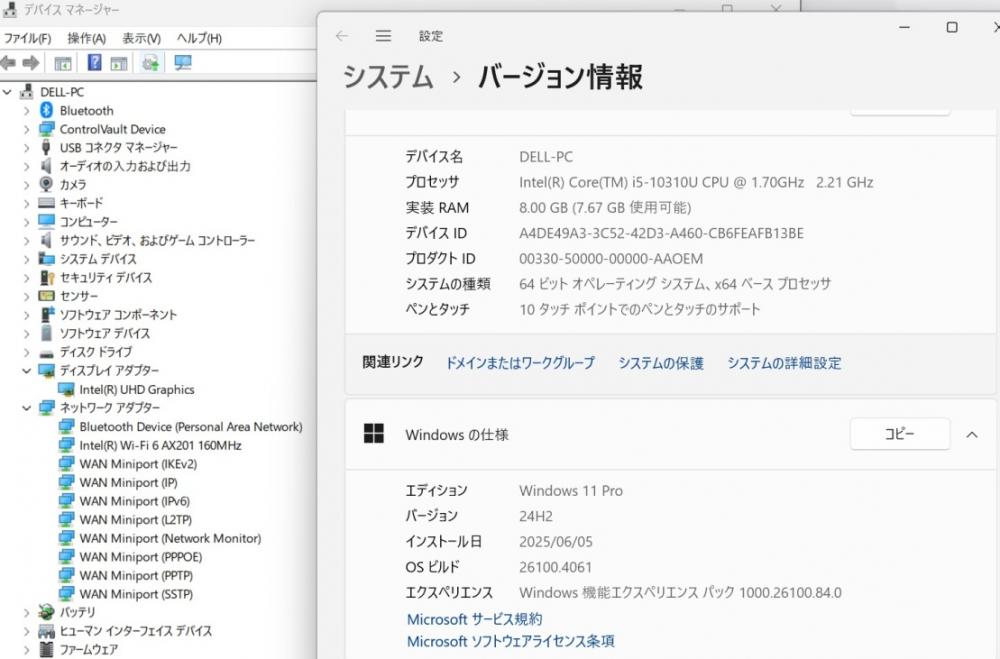The image size is (1000, 659).
Task: Click the product ID 00330-50000-00000-AAOEM
Action: [x=611, y=259]
